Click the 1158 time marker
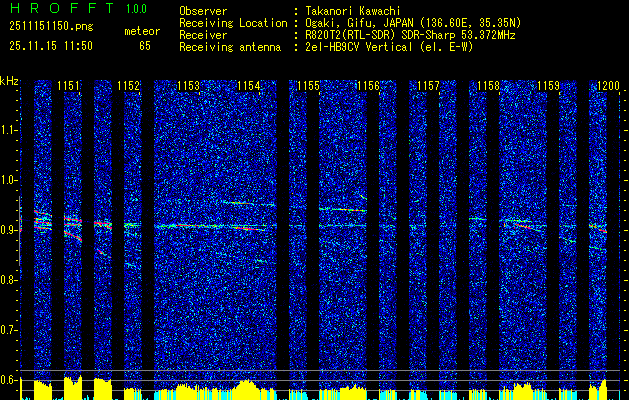629x400 pixels. click(x=489, y=86)
